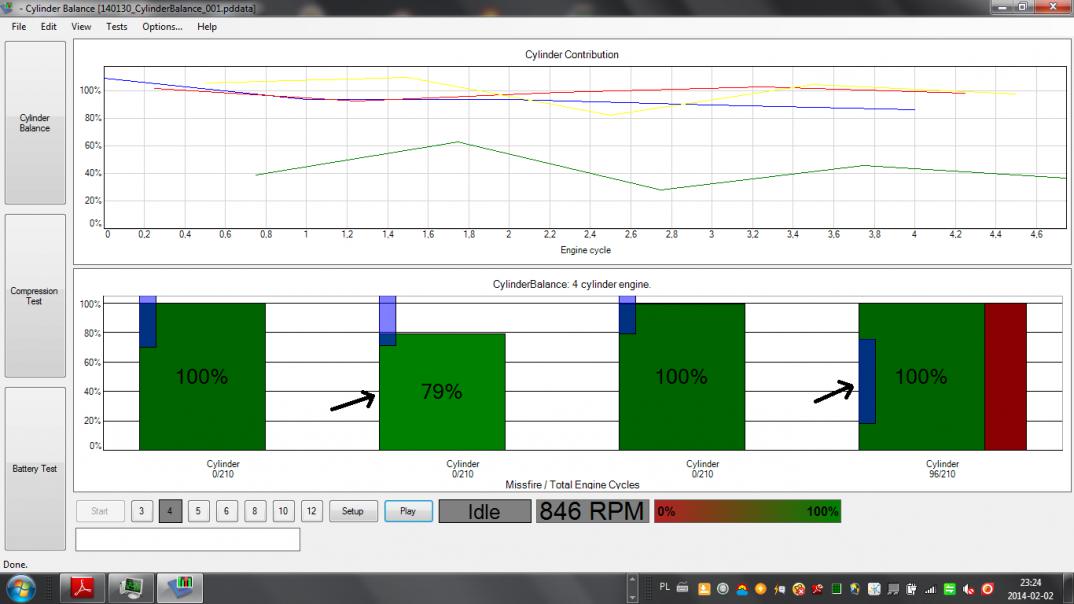Screen dimensions: 1074x604
Task: Open the Tests menu
Action: point(116,27)
